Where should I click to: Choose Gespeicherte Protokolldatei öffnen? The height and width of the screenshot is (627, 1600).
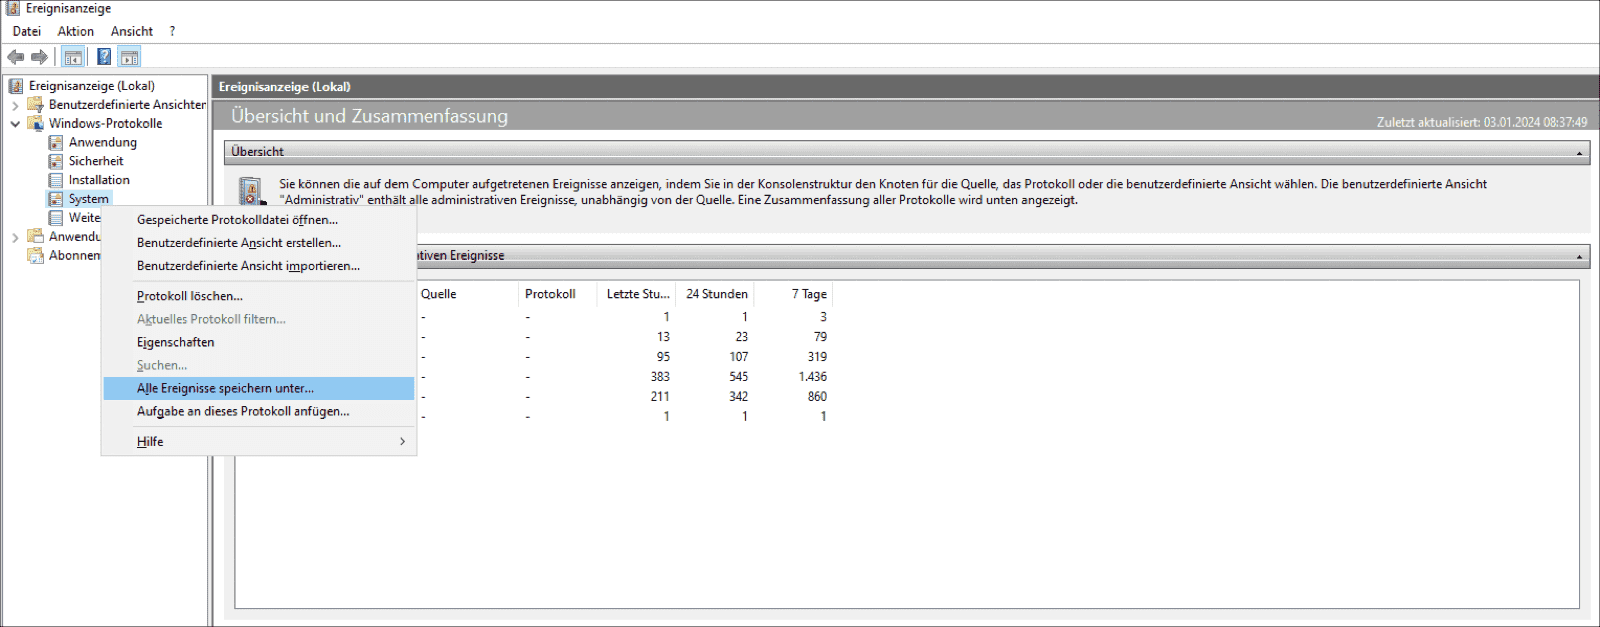259,220
